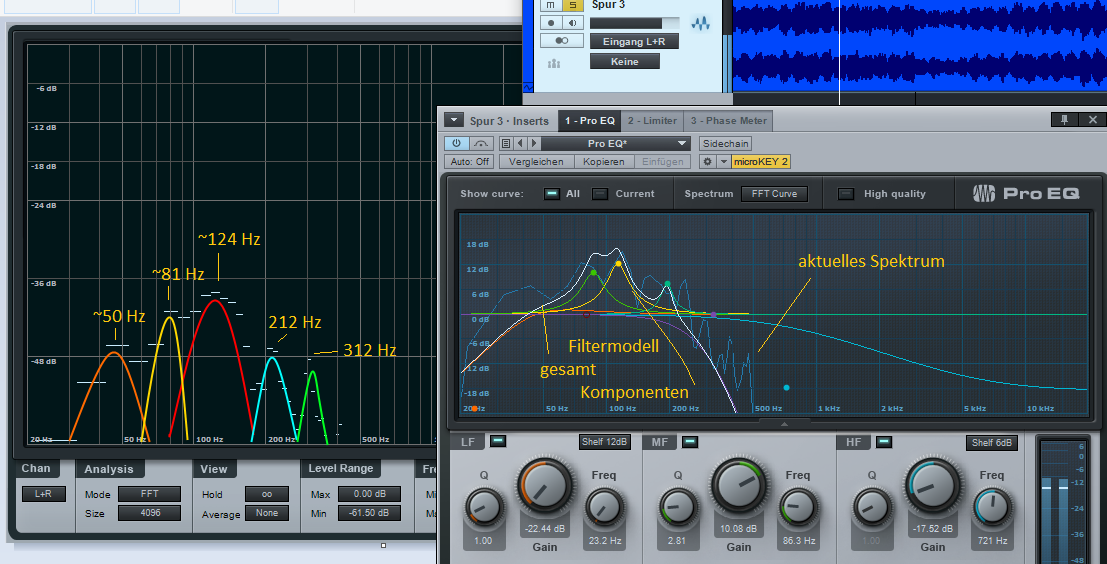Screen dimensions: 1107x564
Task: Open the Spur 3 audio waveform editor icon
Action: pyautogui.click(x=700, y=23)
